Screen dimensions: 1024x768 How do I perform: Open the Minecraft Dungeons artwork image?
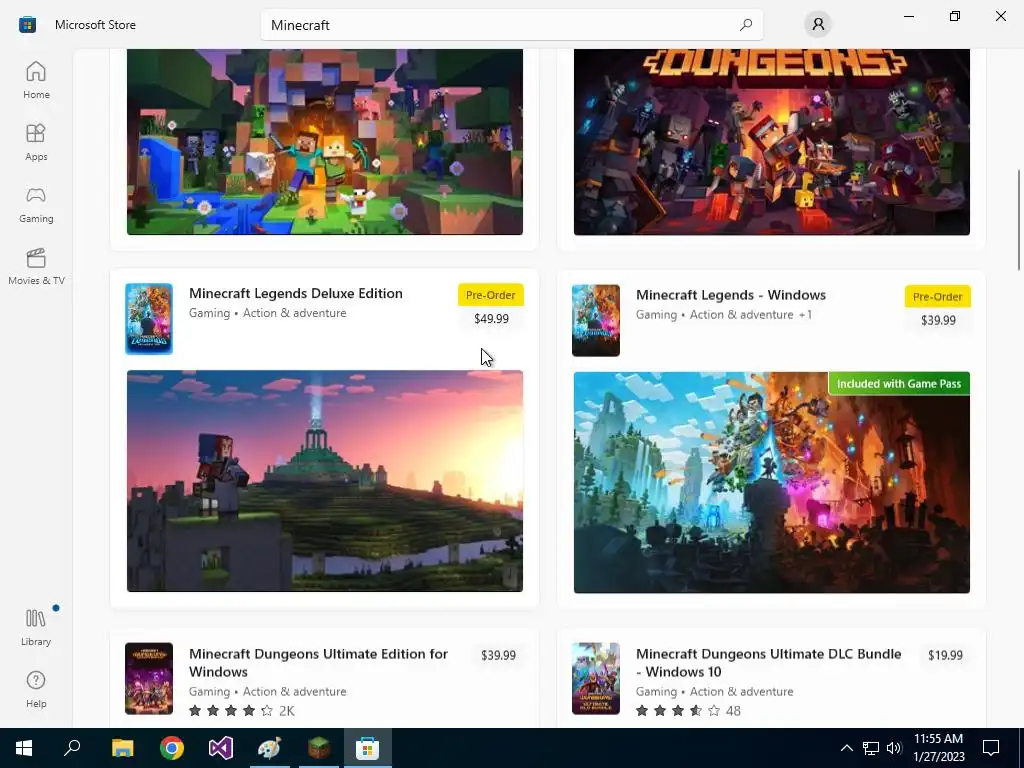(771, 142)
